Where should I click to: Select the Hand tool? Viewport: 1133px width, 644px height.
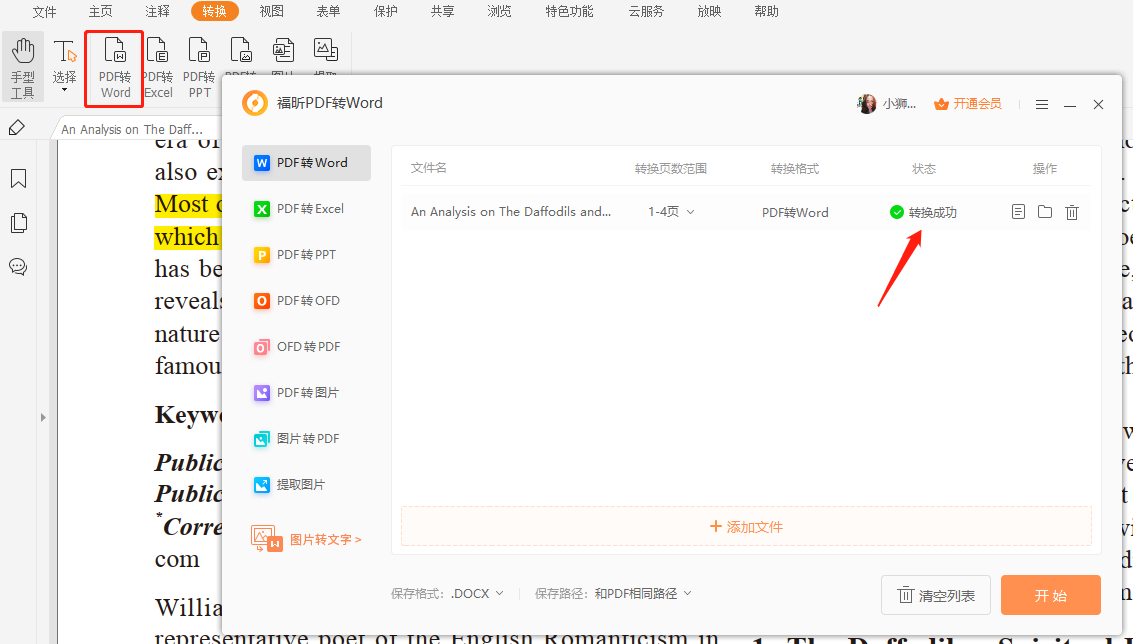[x=22, y=66]
